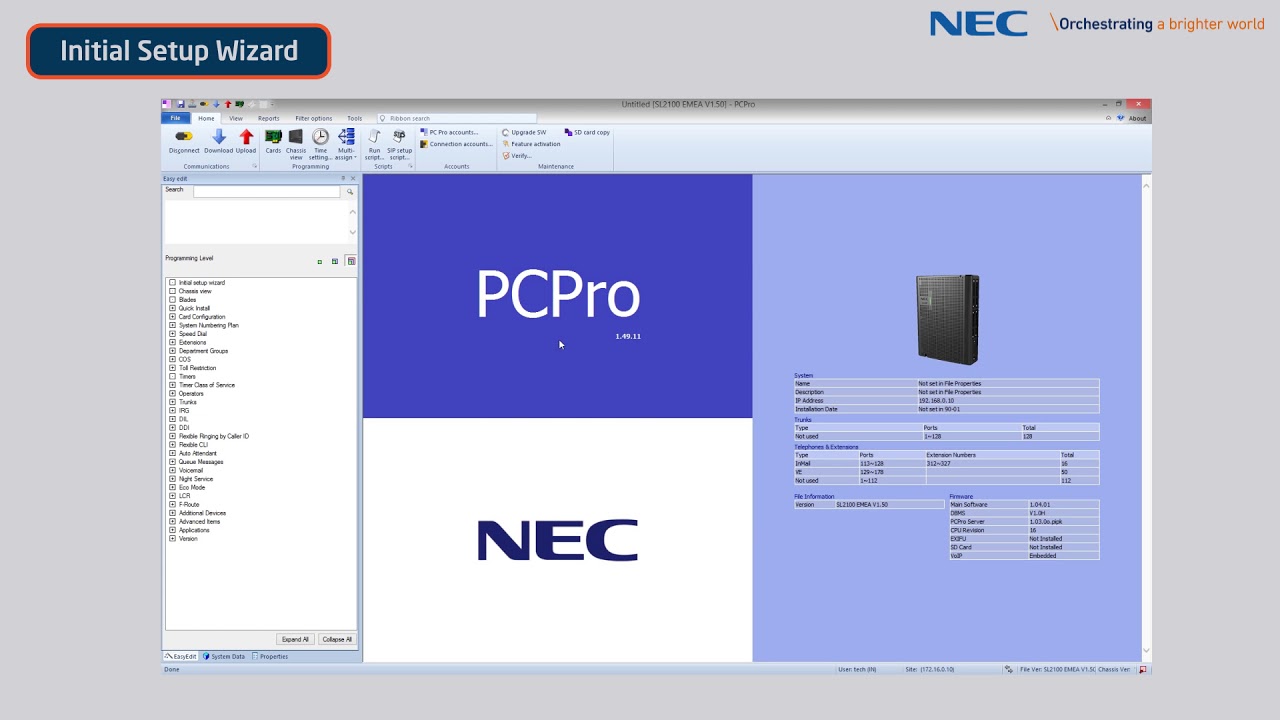Click the red Upload arrow icon

point(246,137)
